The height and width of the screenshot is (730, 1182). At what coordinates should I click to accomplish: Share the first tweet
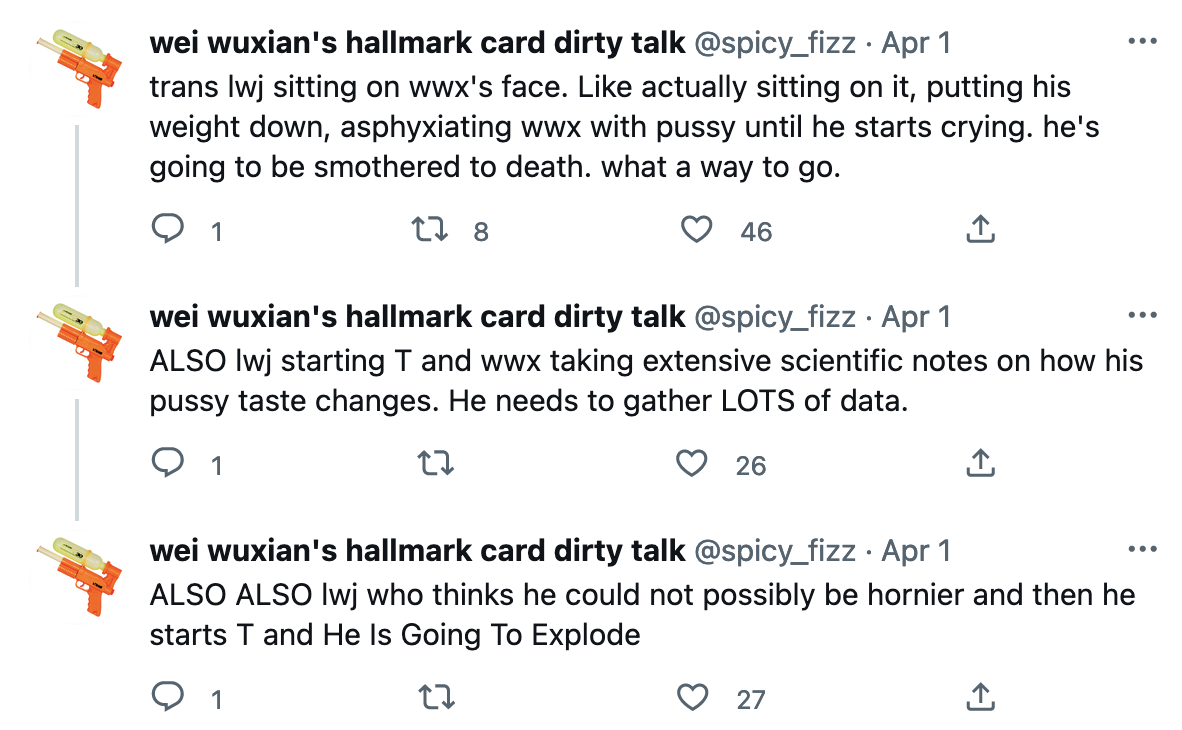tap(980, 231)
